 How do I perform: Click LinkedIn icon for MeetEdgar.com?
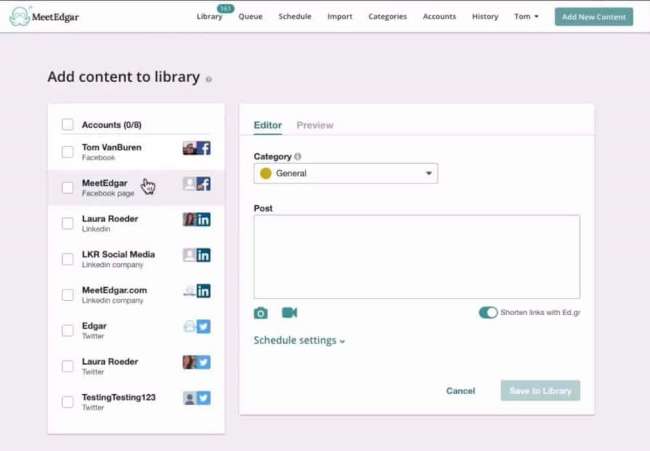pyautogui.click(x=204, y=291)
